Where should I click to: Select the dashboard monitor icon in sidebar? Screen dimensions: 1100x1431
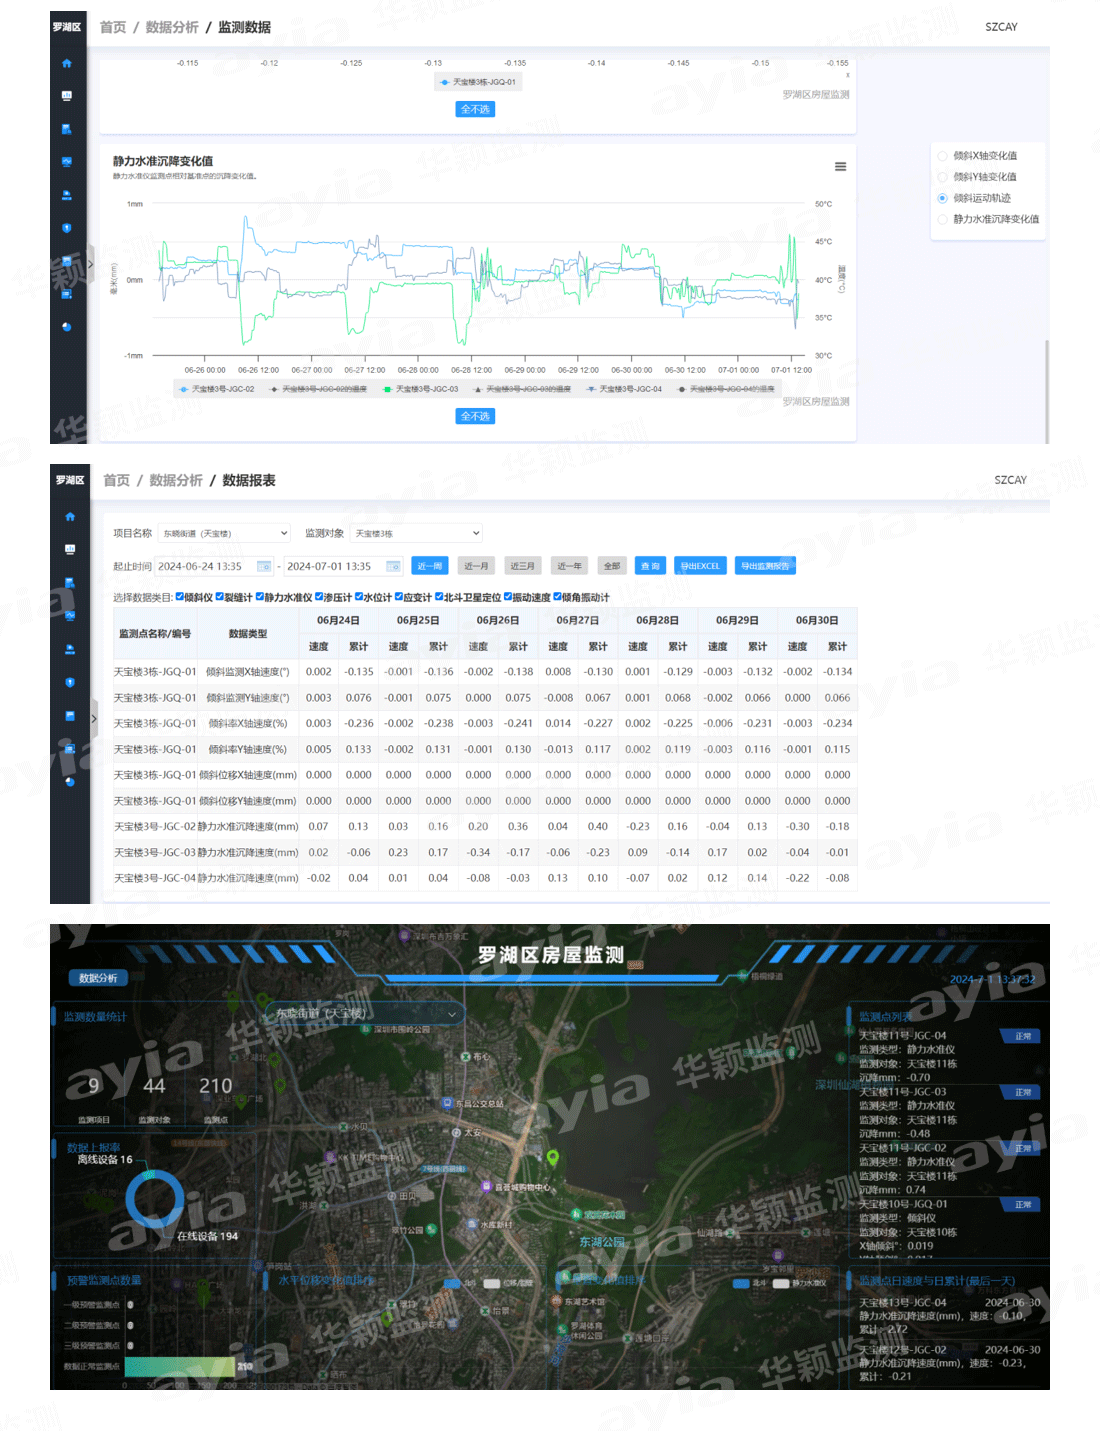(67, 96)
